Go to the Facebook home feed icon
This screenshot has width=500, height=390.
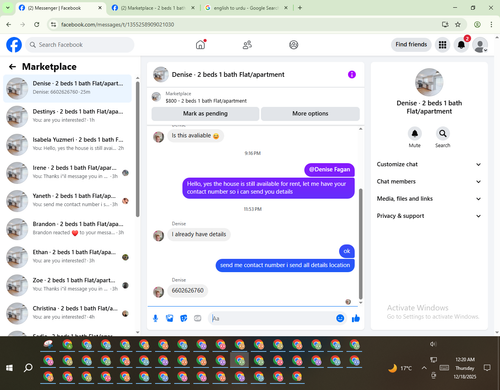click(200, 45)
